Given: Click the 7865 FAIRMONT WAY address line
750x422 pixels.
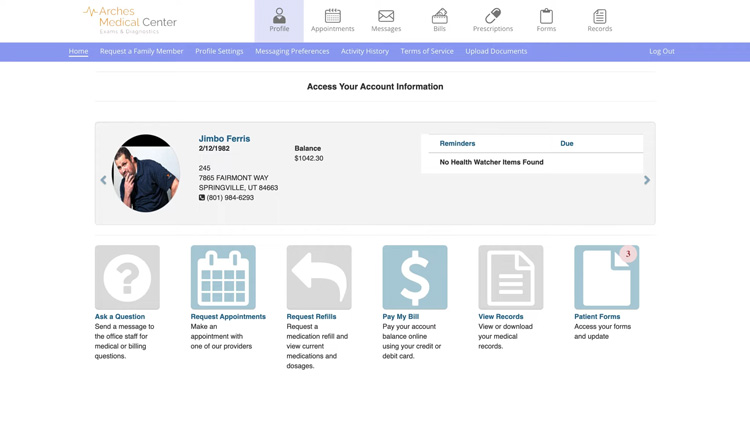Looking at the screenshot, I should tap(233, 178).
